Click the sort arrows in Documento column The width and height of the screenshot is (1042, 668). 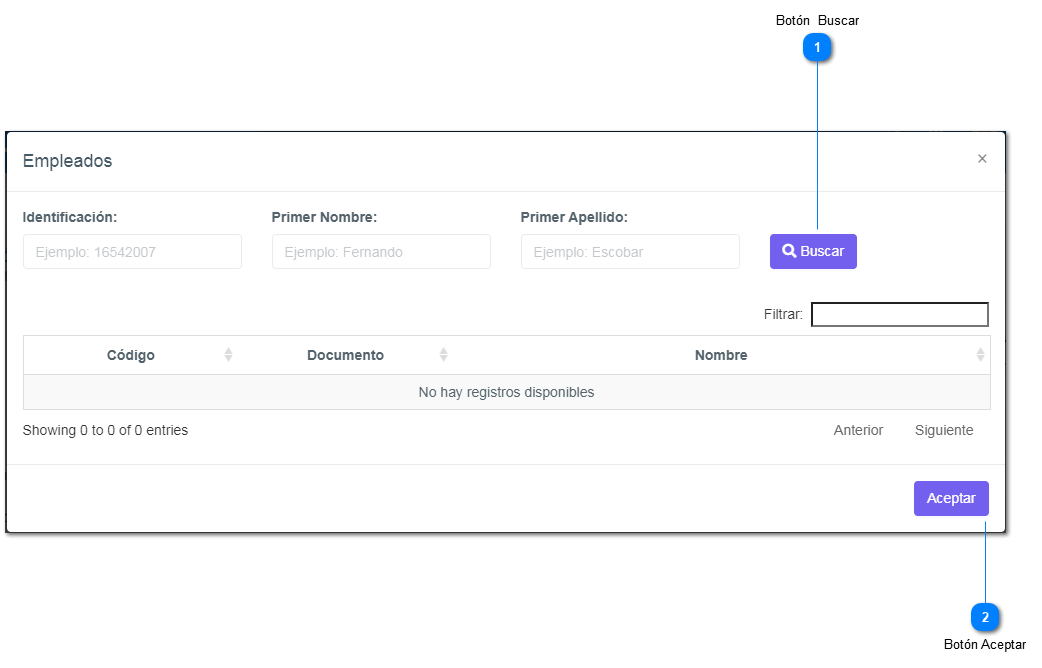point(443,355)
